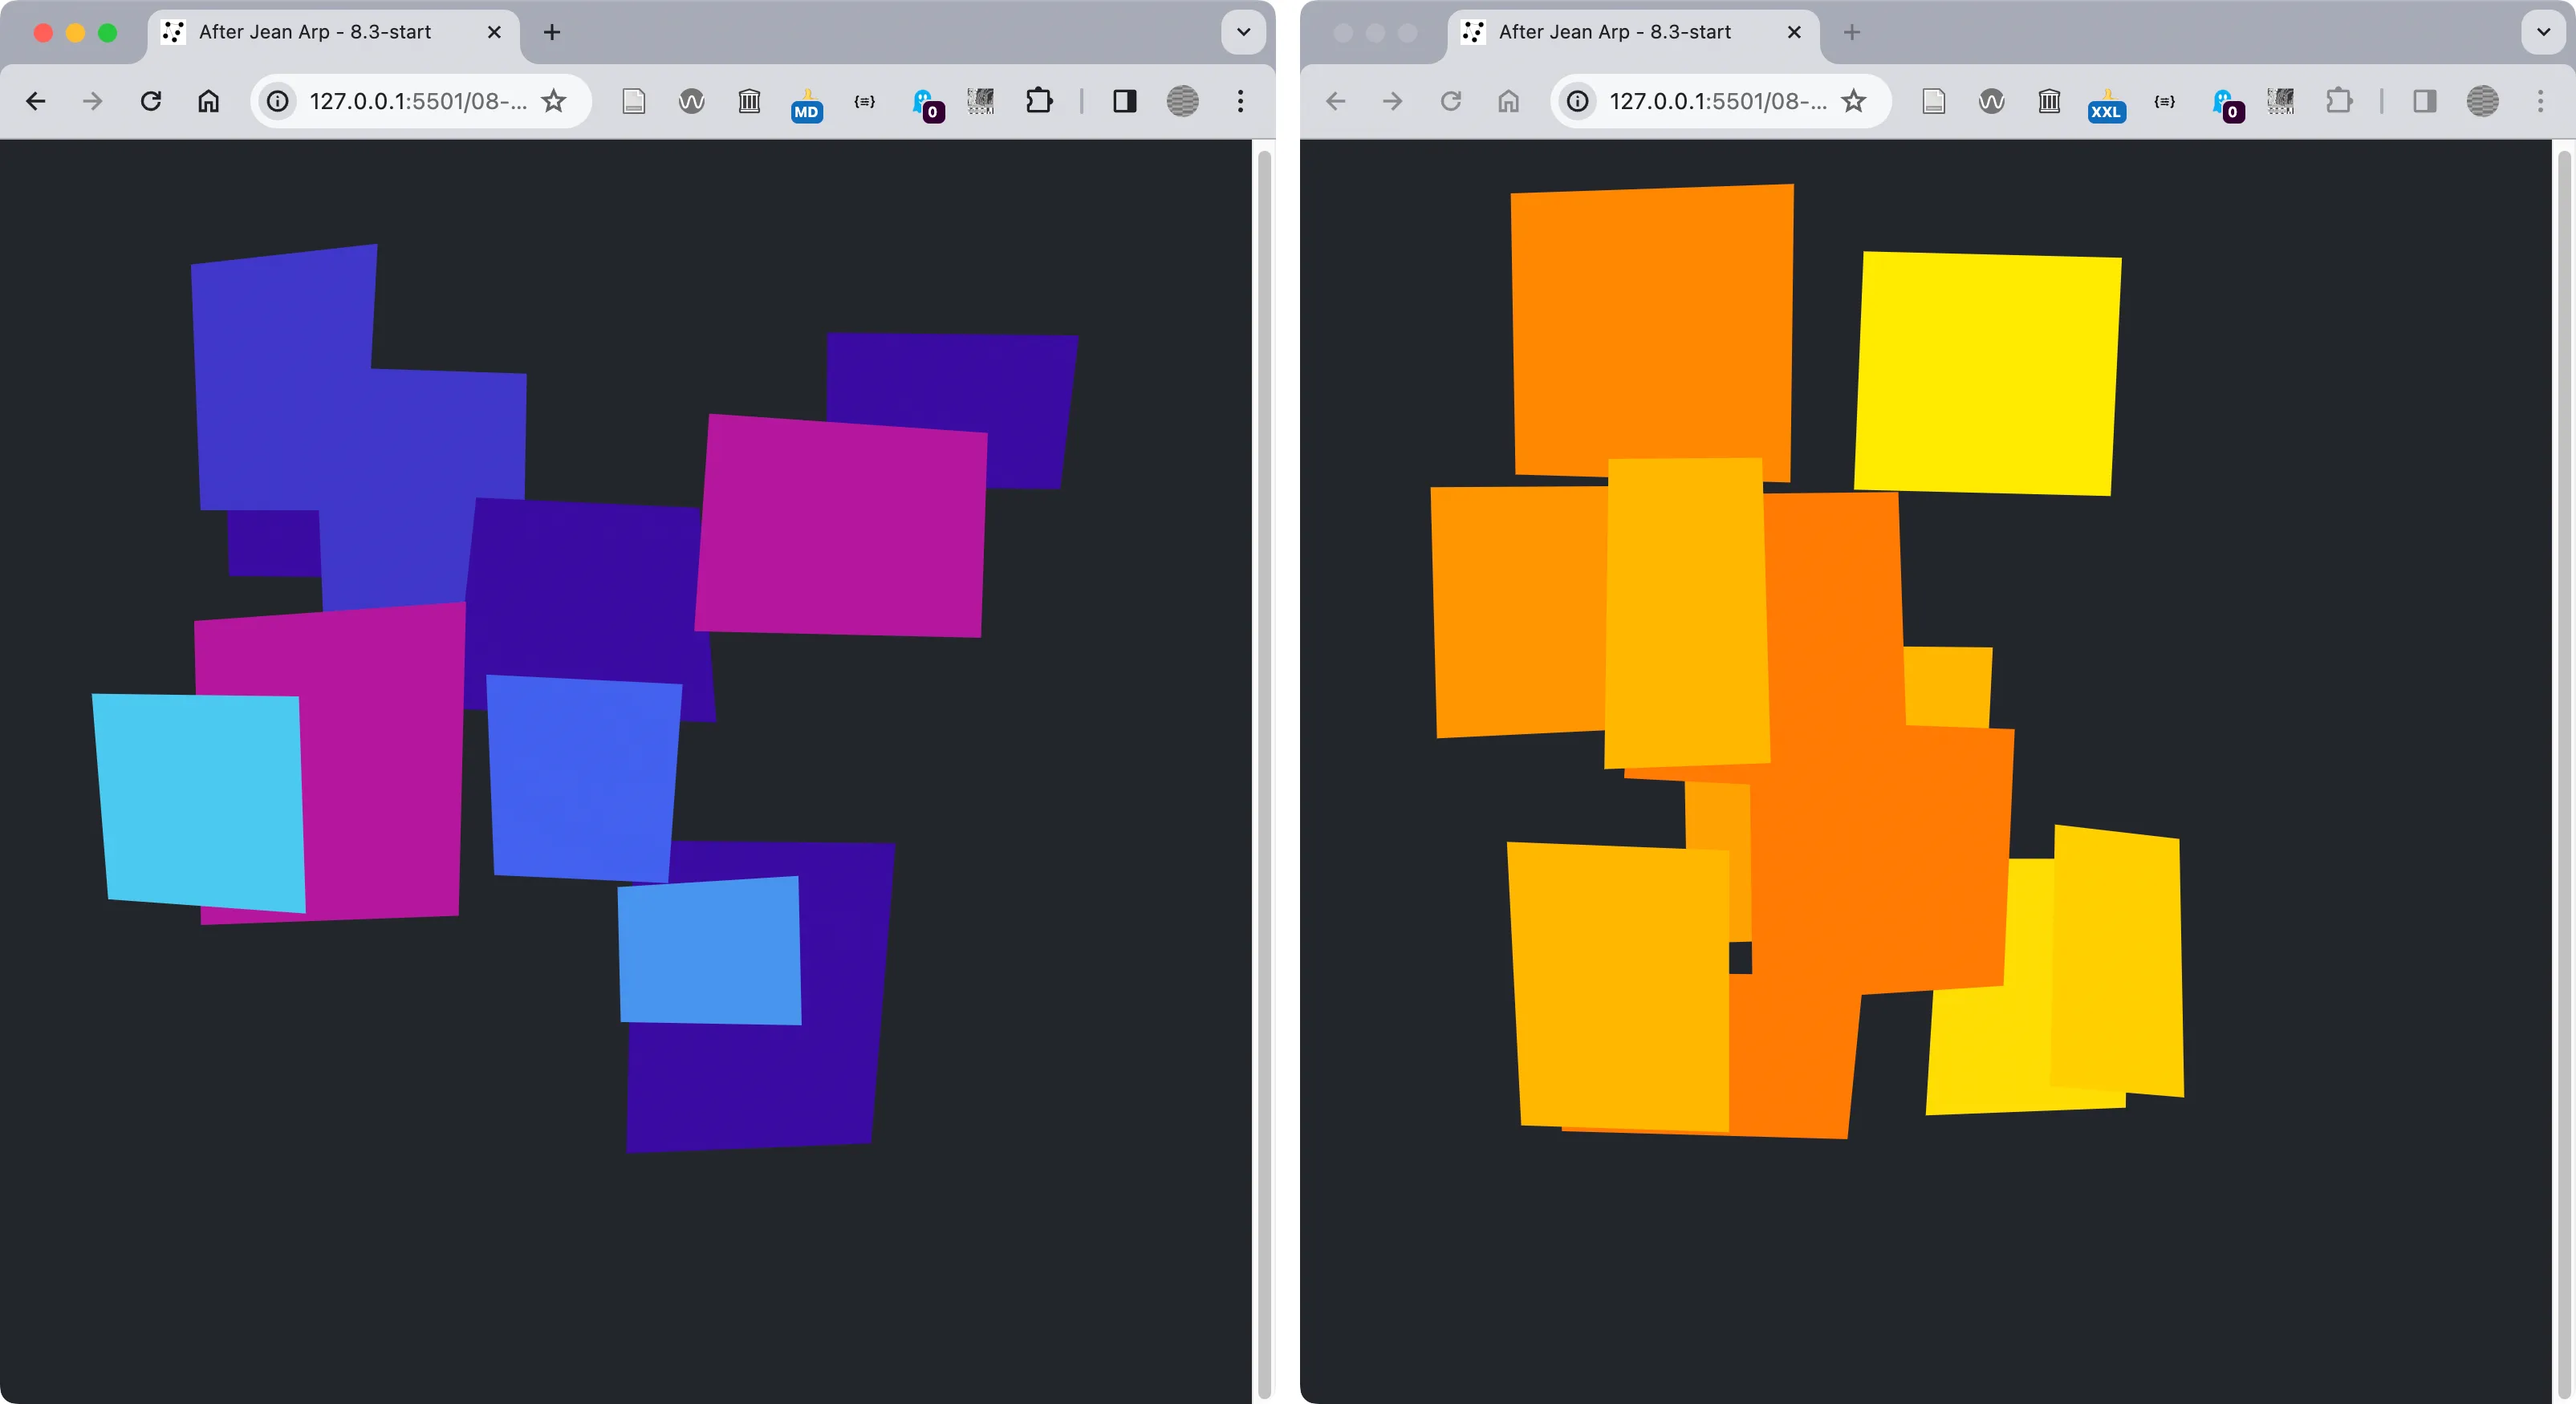Open the three-dot Chrome menu
The image size is (2576, 1404).
point(1240,102)
